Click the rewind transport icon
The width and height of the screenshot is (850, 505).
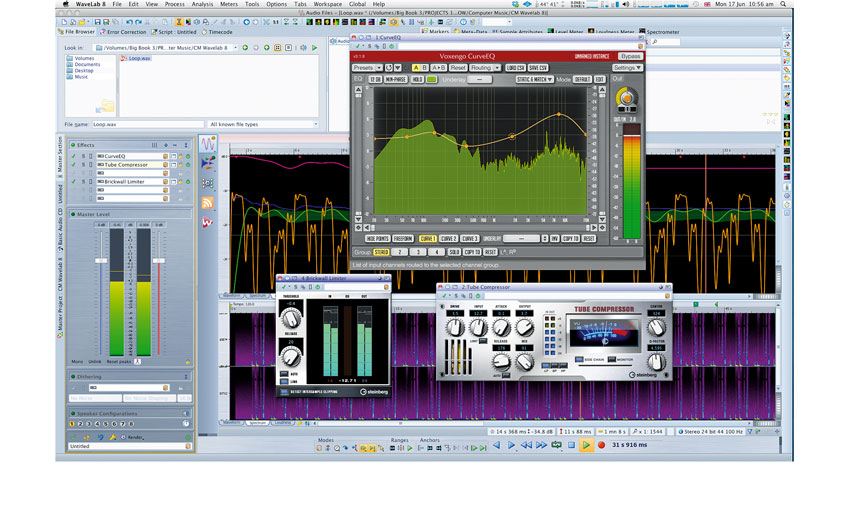(x=526, y=445)
